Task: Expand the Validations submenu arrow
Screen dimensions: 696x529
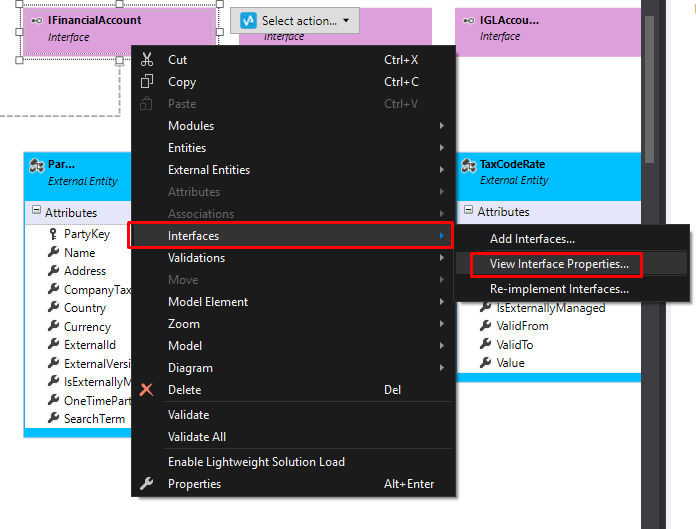Action: tap(442, 257)
